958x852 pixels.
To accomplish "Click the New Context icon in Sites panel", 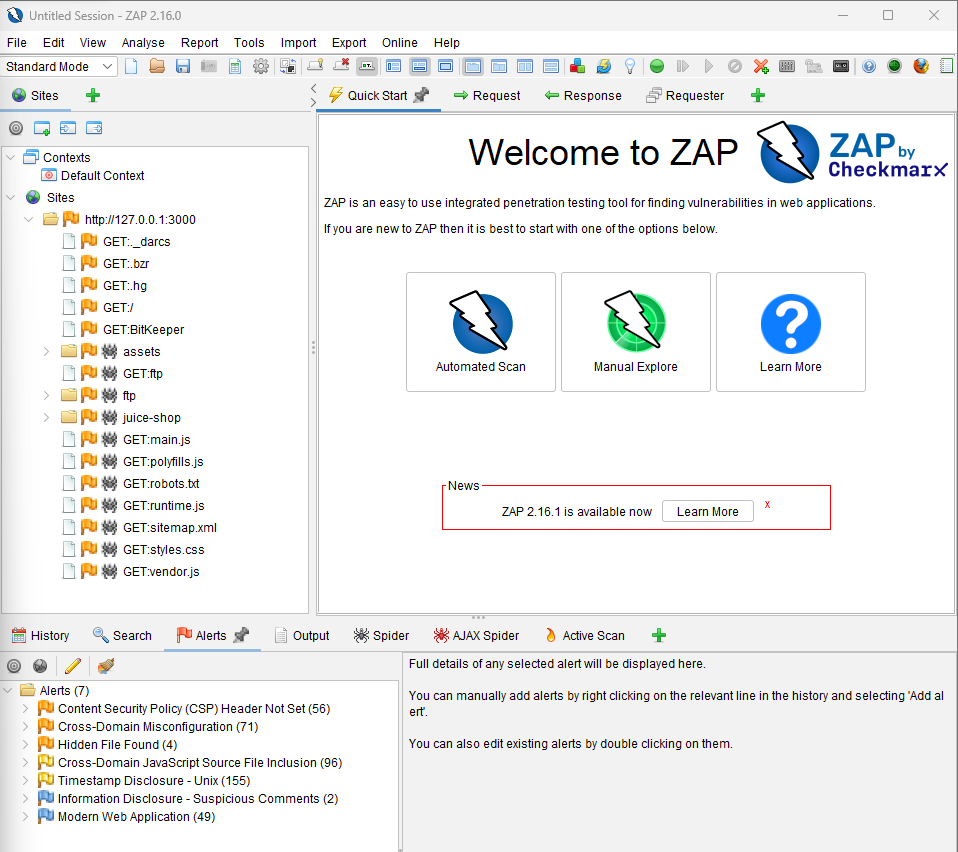I will pos(42,128).
